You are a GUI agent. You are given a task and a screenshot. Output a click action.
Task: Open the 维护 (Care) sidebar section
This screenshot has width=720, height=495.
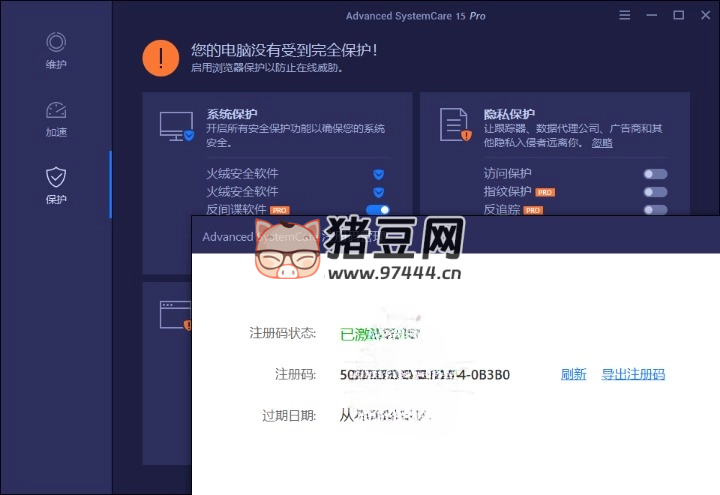point(56,51)
